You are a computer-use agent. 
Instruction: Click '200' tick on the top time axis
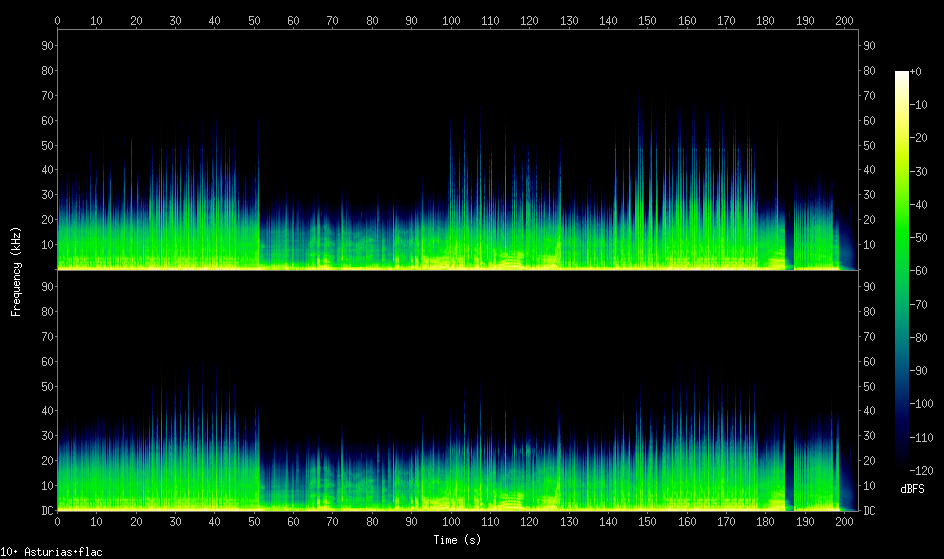pos(844,20)
